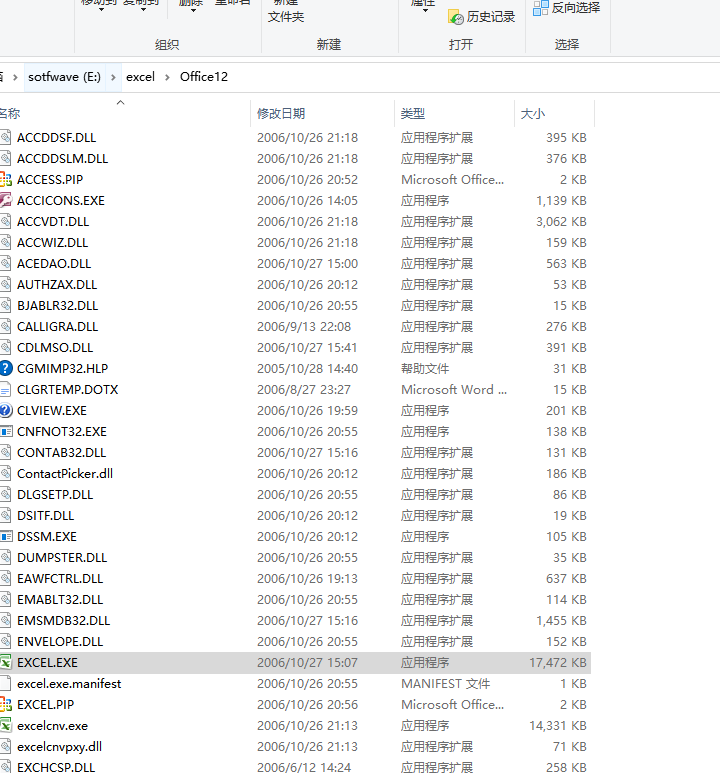
Task: Select EAWFCTRL.DLL file name
Action: coord(60,579)
